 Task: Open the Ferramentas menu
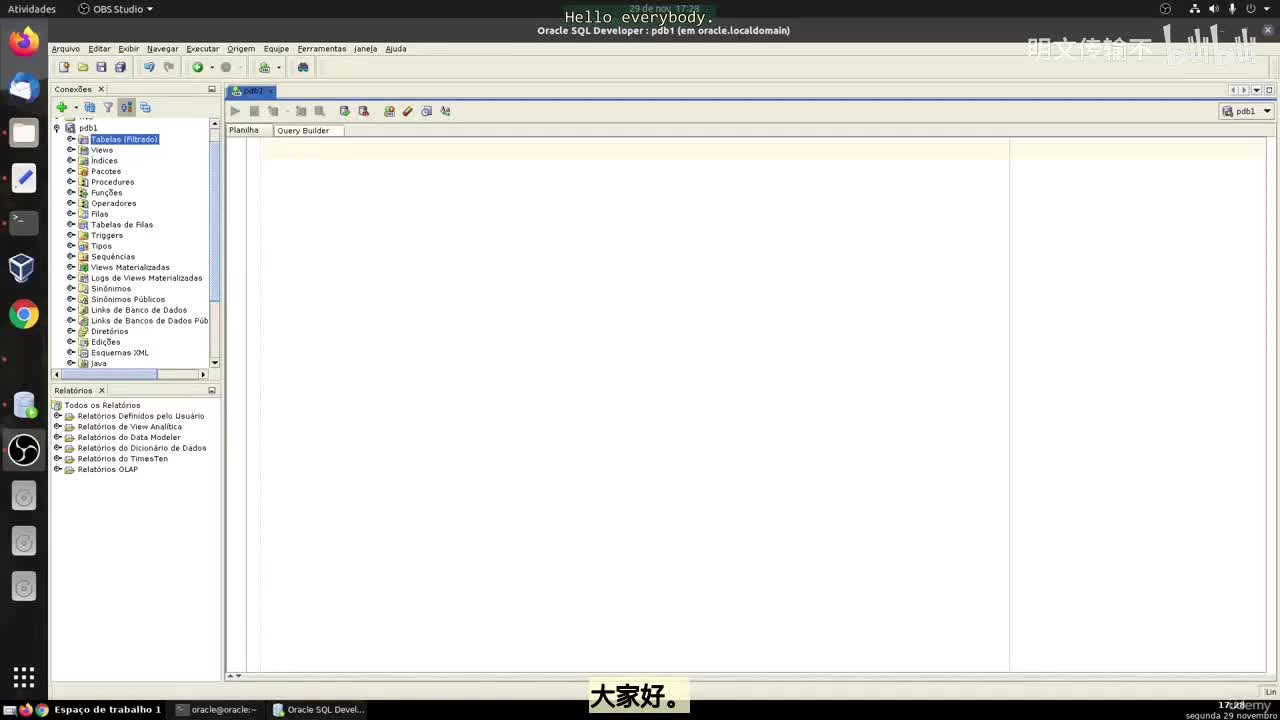point(322,48)
